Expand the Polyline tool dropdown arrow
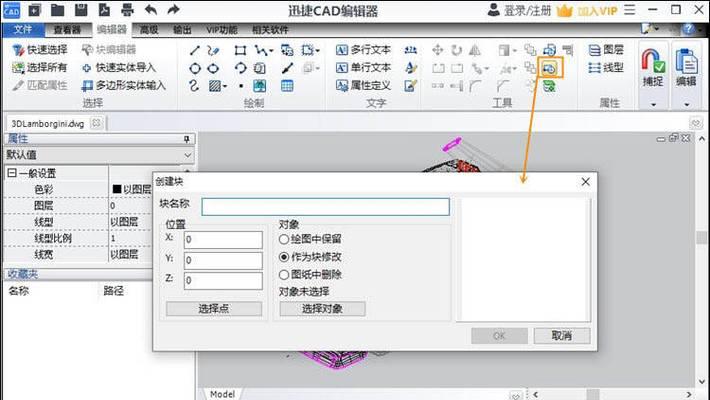This screenshot has width=710, height=400. click(x=271, y=50)
